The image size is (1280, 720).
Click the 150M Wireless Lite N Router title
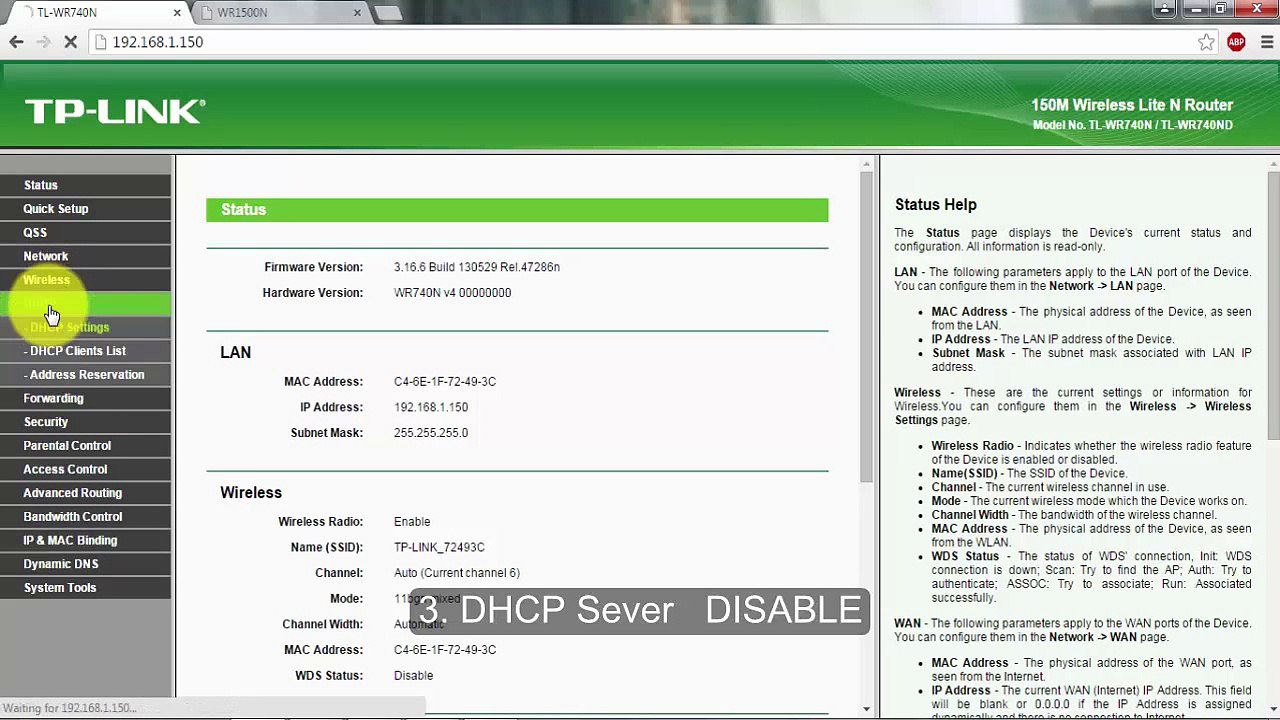point(1132,105)
